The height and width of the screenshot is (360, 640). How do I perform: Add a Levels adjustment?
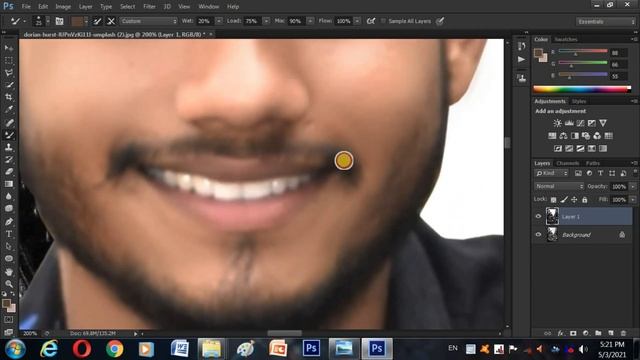point(569,123)
